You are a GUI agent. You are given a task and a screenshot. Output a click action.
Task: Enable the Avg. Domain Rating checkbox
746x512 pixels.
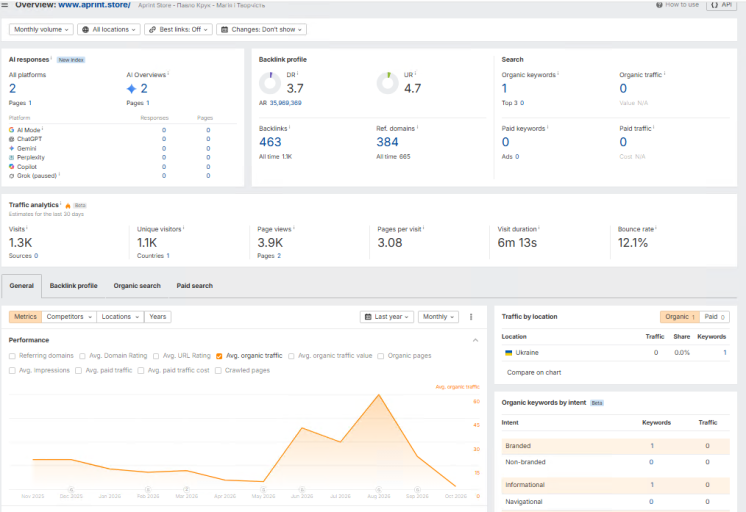click(x=82, y=356)
